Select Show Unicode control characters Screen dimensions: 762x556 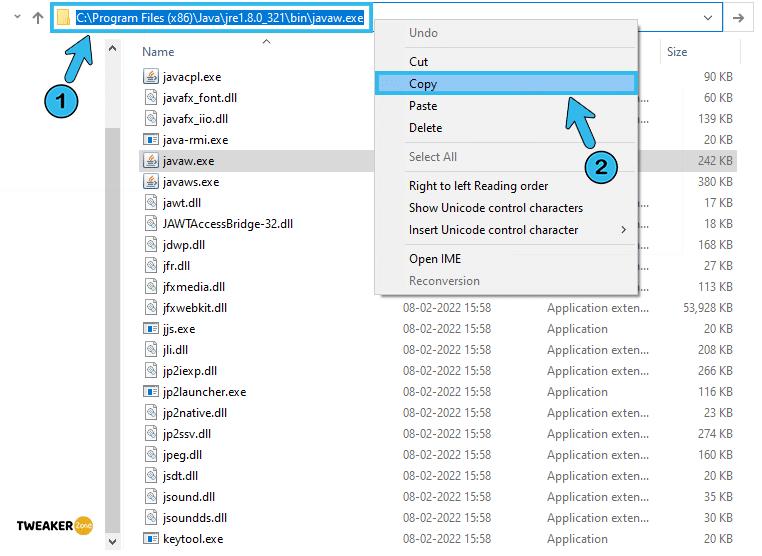[505, 208]
